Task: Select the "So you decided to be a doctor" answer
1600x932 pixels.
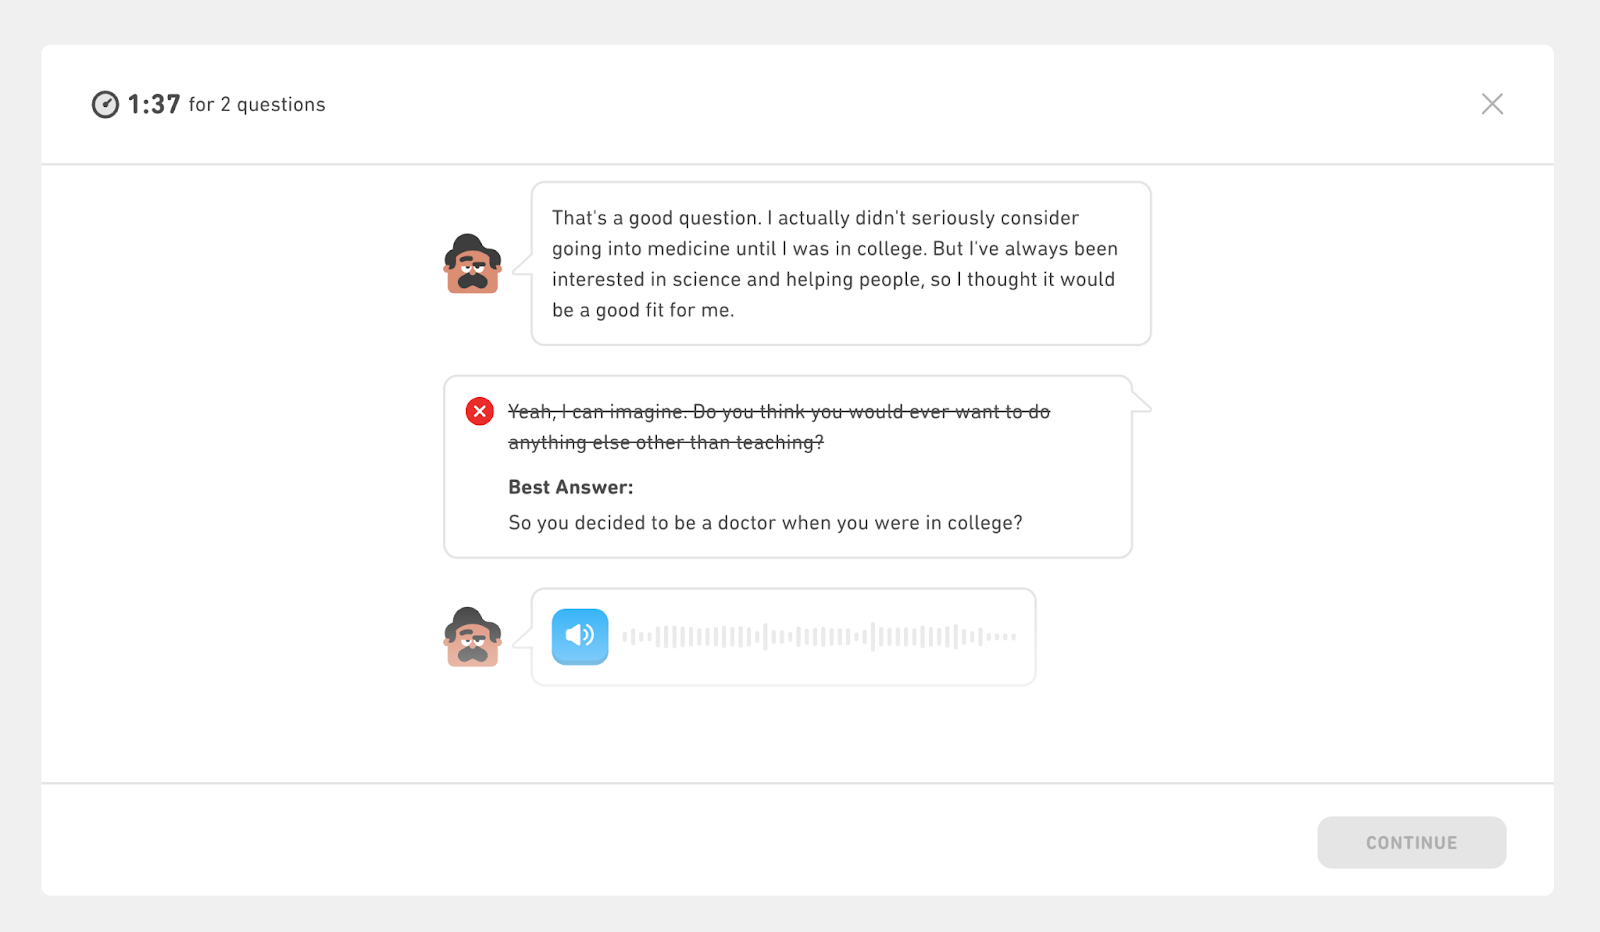Action: (x=765, y=523)
